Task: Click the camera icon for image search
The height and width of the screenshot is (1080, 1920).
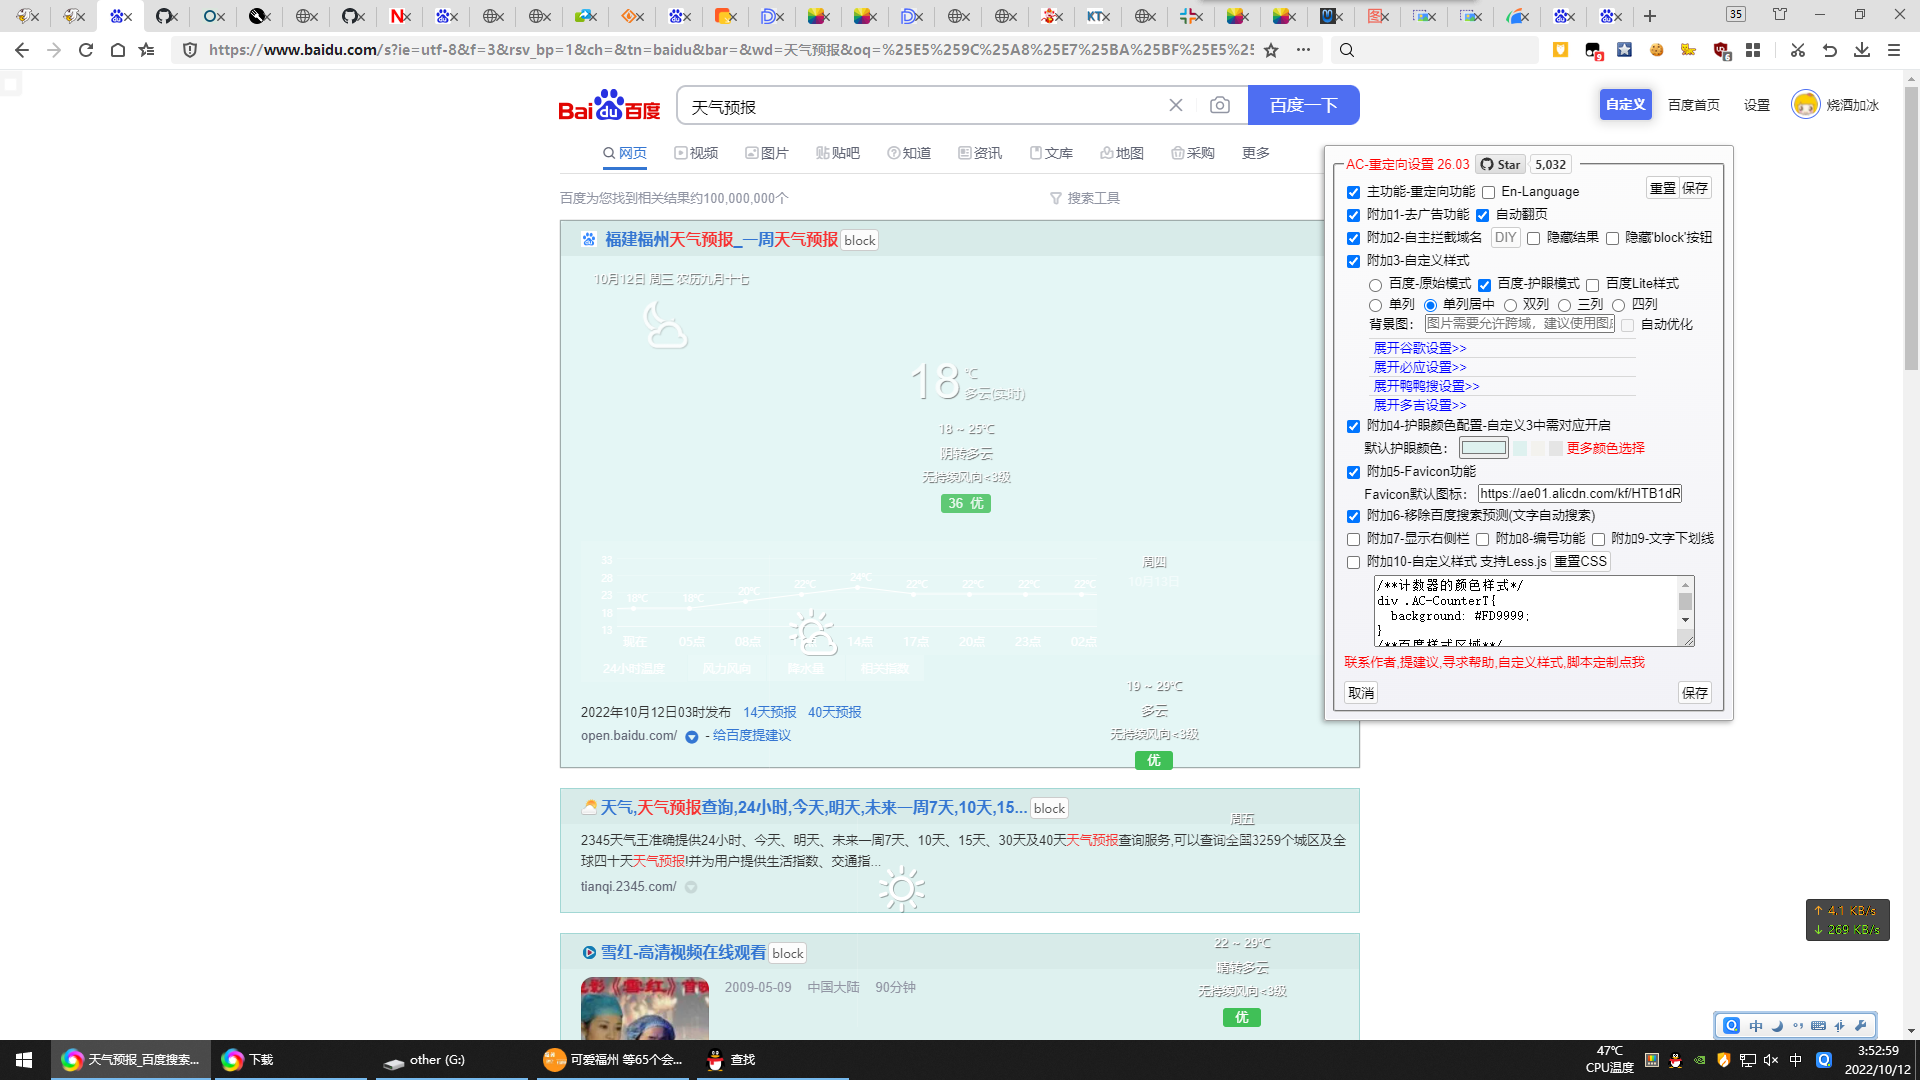Action: pos(1218,104)
